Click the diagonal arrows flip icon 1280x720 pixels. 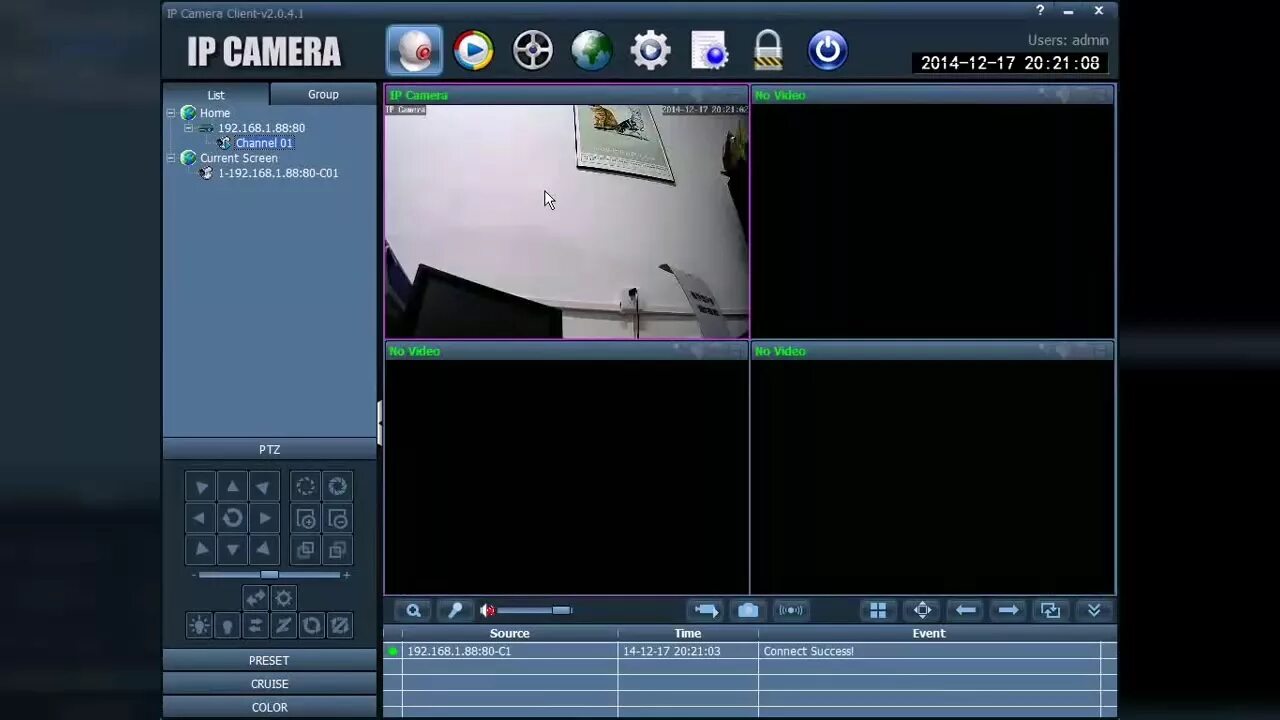255,598
